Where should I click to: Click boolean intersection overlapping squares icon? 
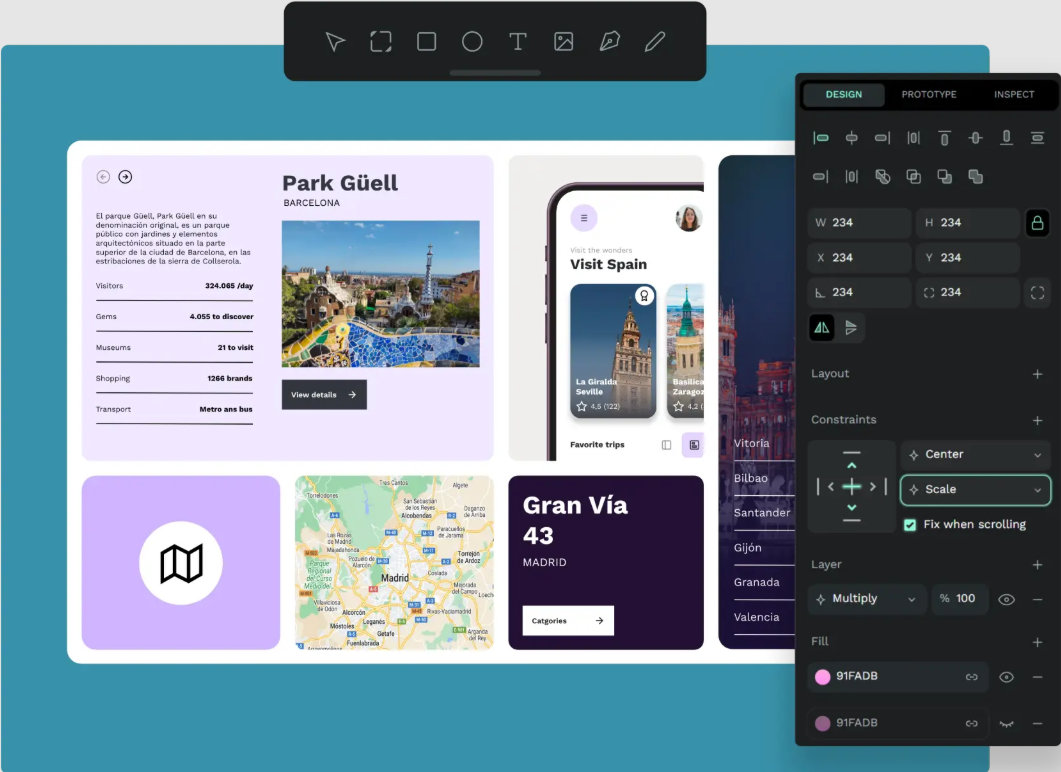(x=913, y=177)
